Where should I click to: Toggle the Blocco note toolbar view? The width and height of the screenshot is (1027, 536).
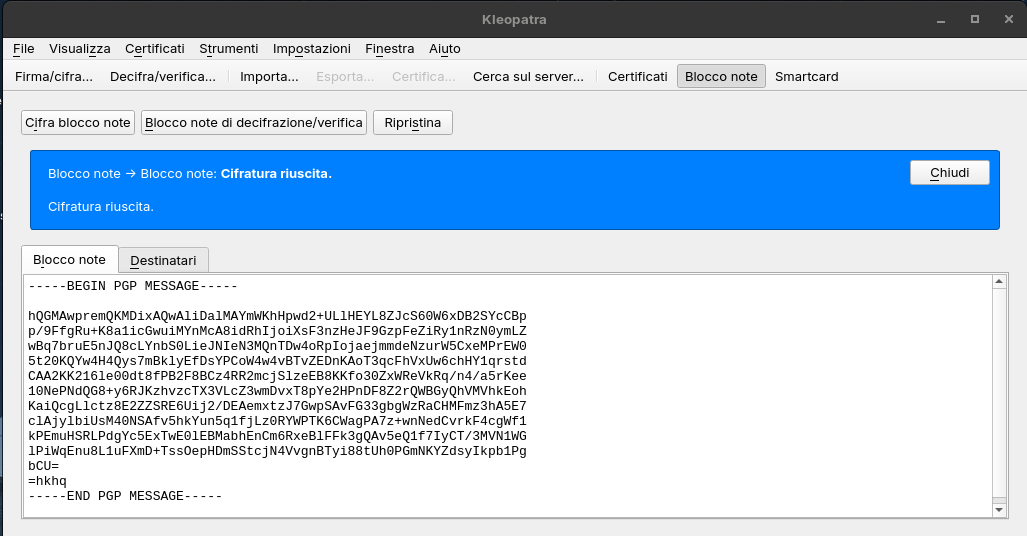pos(721,76)
